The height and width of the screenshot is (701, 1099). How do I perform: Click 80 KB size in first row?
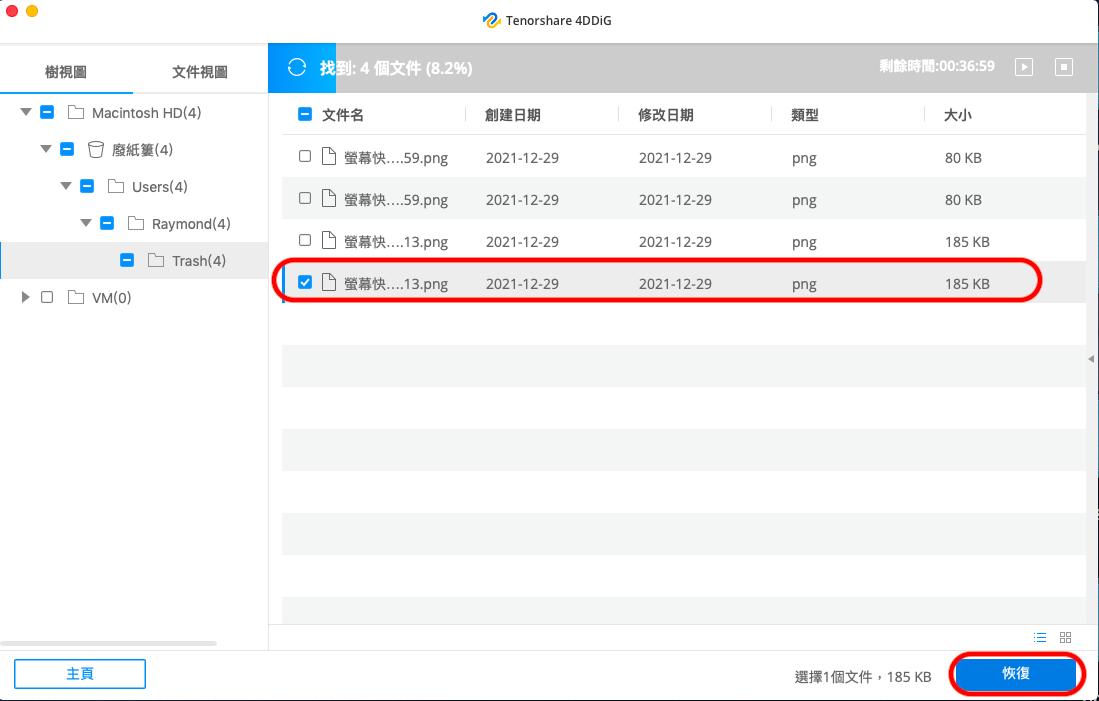pyautogui.click(x=963, y=158)
